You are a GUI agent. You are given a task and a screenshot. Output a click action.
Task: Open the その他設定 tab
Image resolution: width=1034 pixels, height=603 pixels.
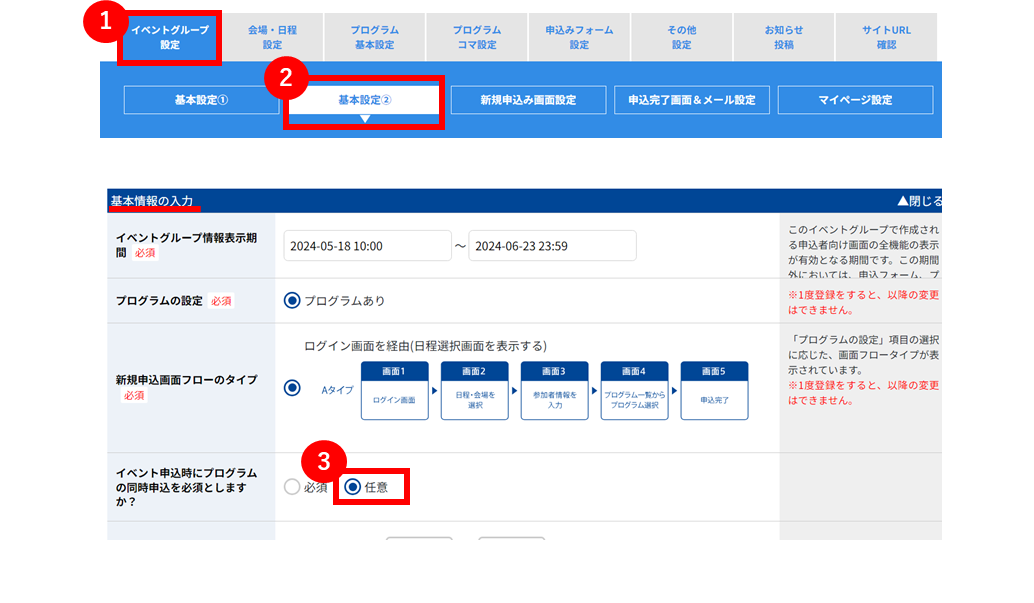[x=681, y=38]
